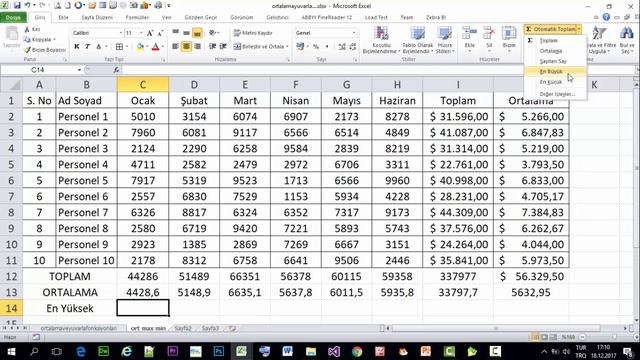Open the font size 11 dropdown
Viewport: 640px width, 360px height.
click(141, 33)
